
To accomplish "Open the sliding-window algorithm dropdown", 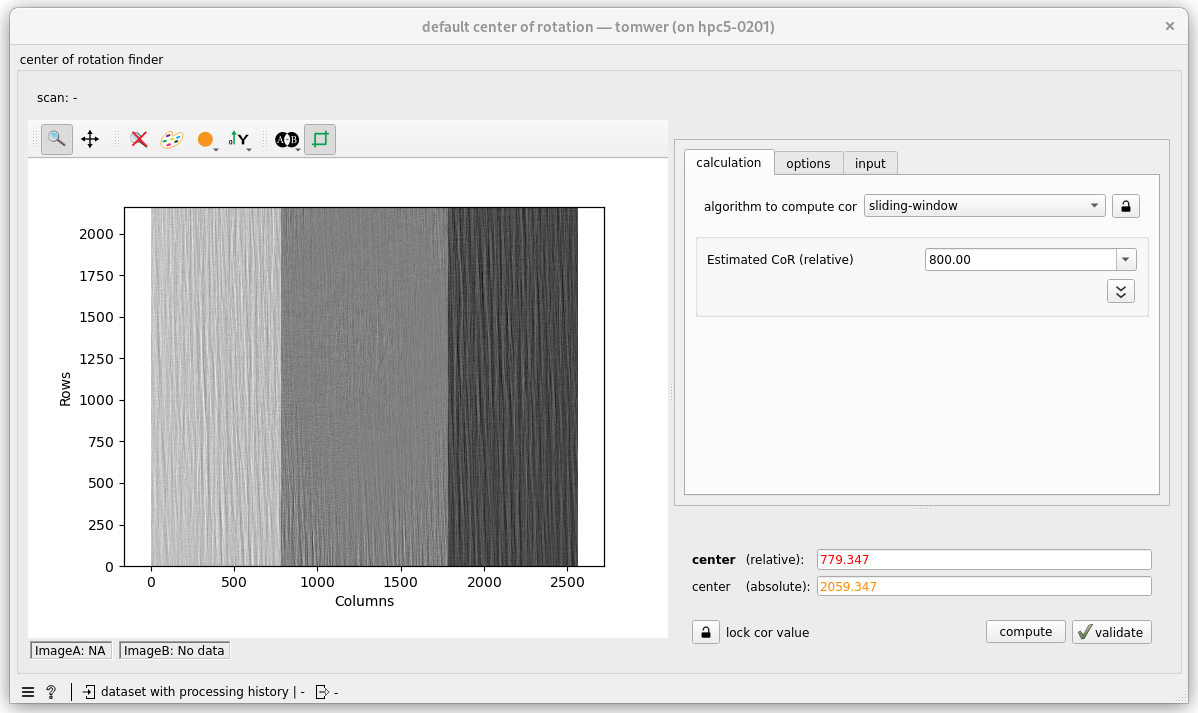I will [x=984, y=206].
